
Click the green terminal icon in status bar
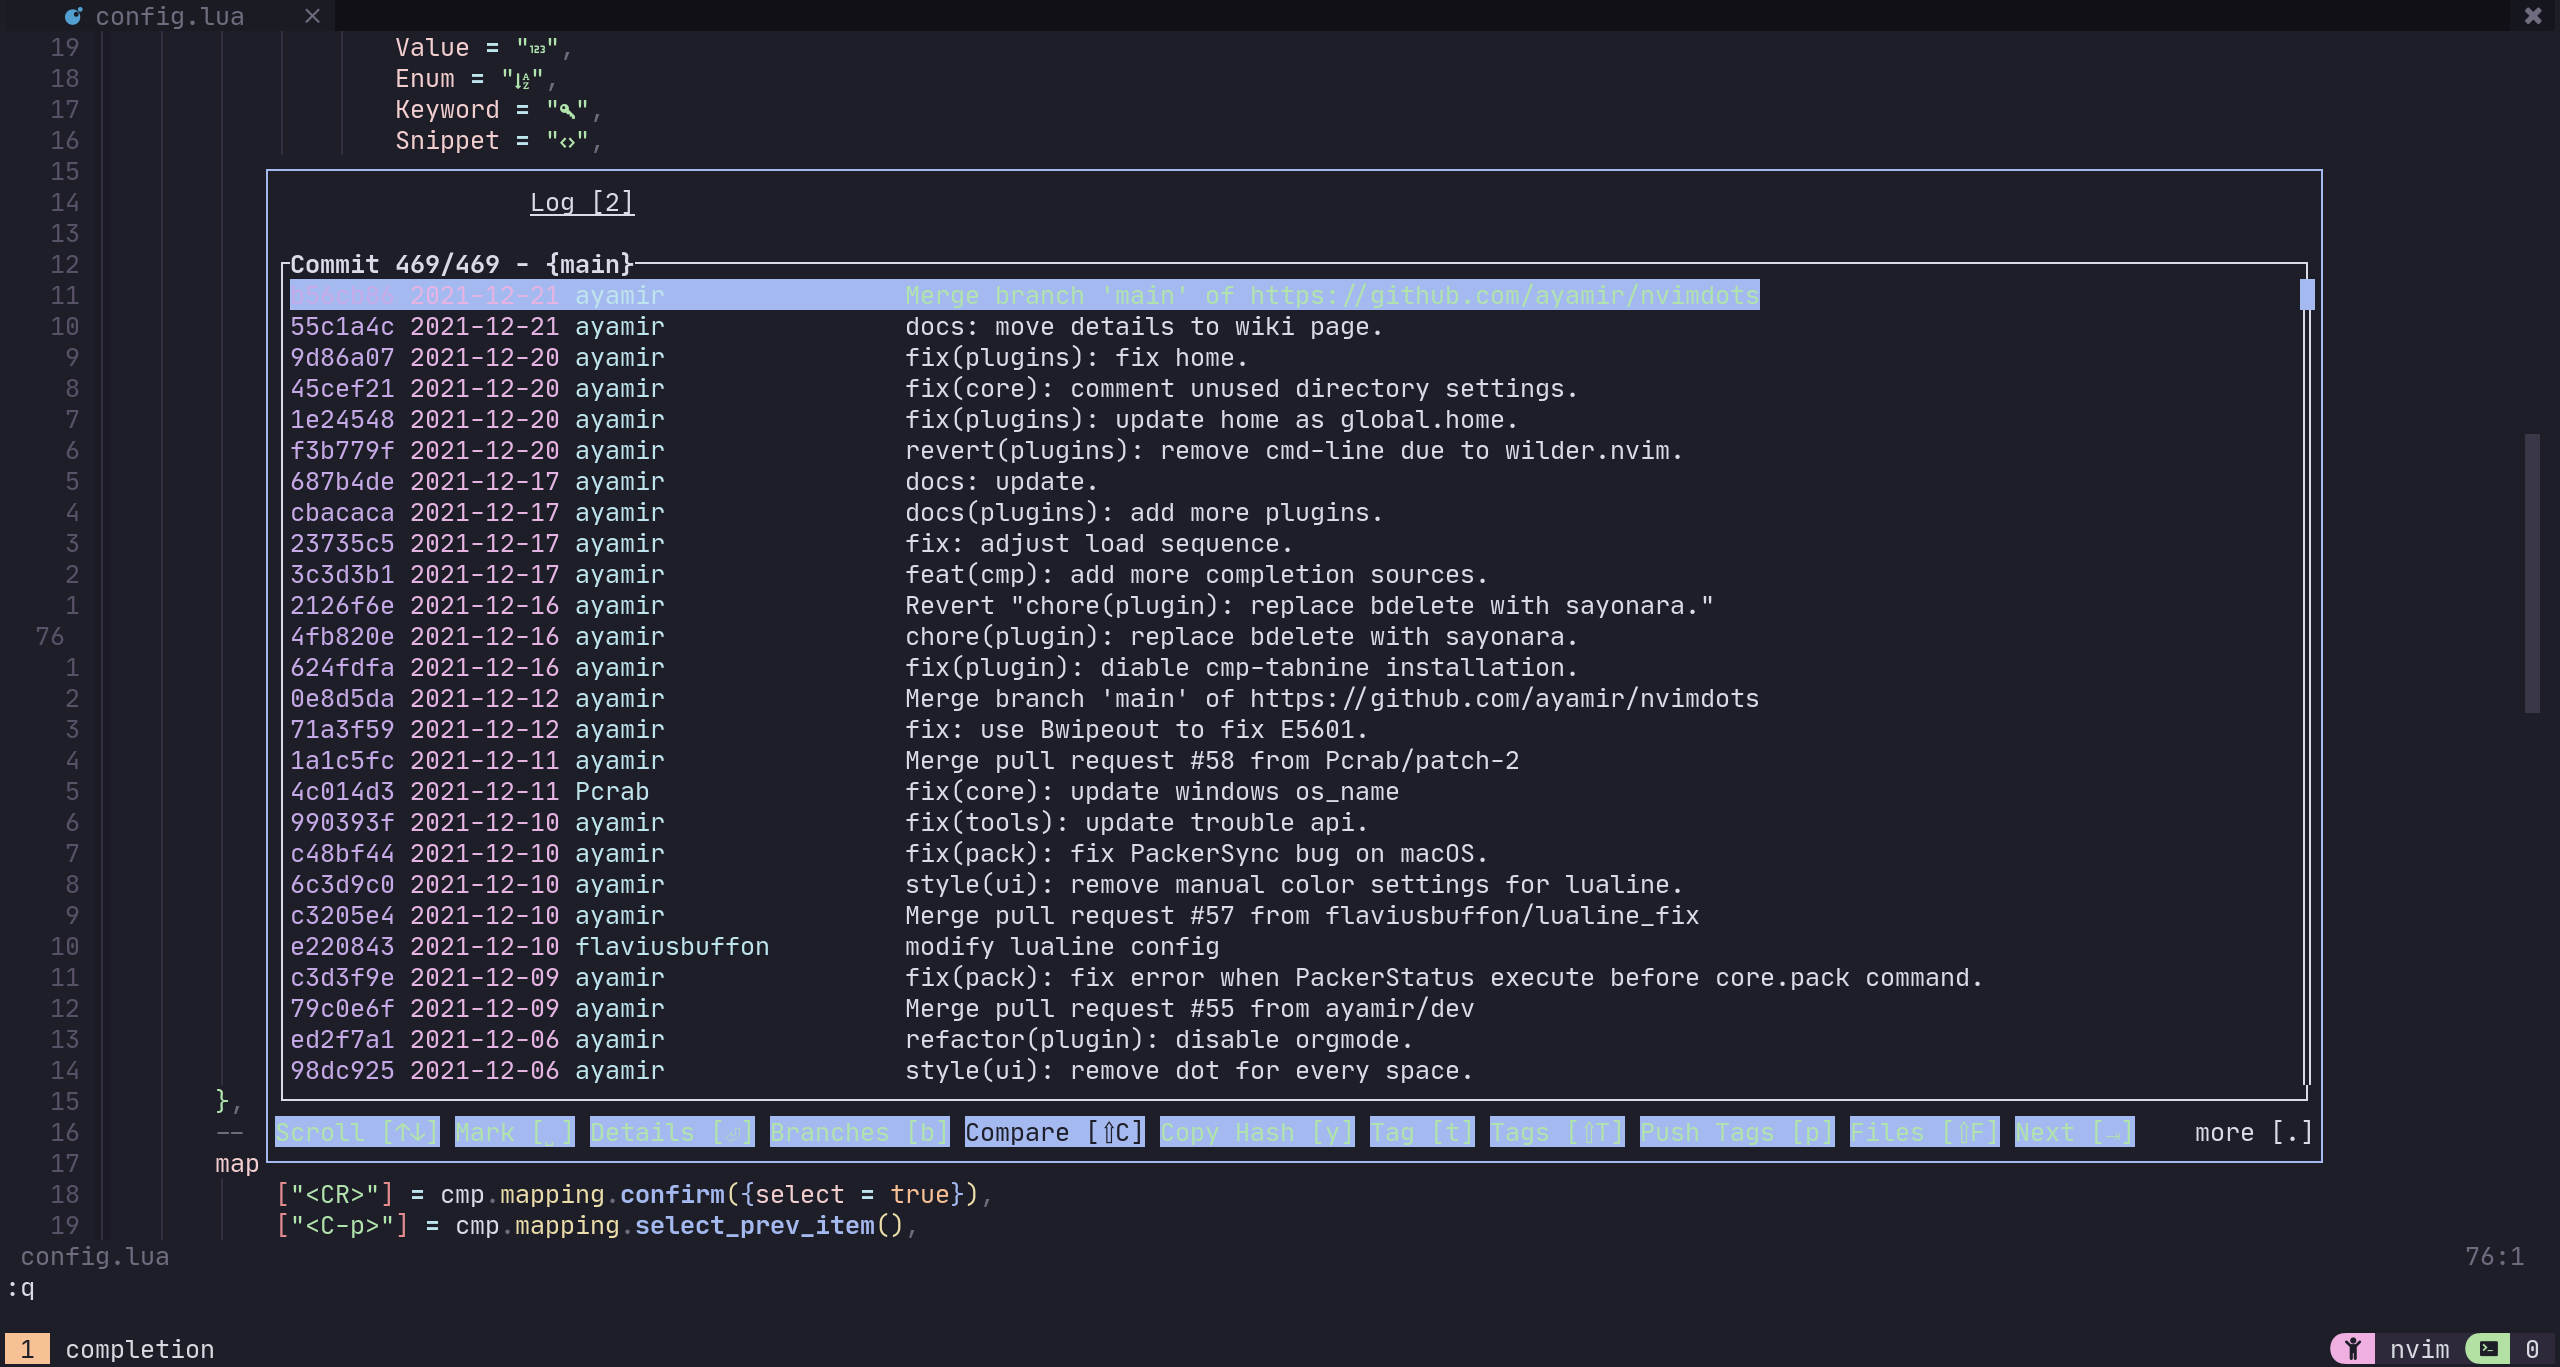click(2488, 1349)
